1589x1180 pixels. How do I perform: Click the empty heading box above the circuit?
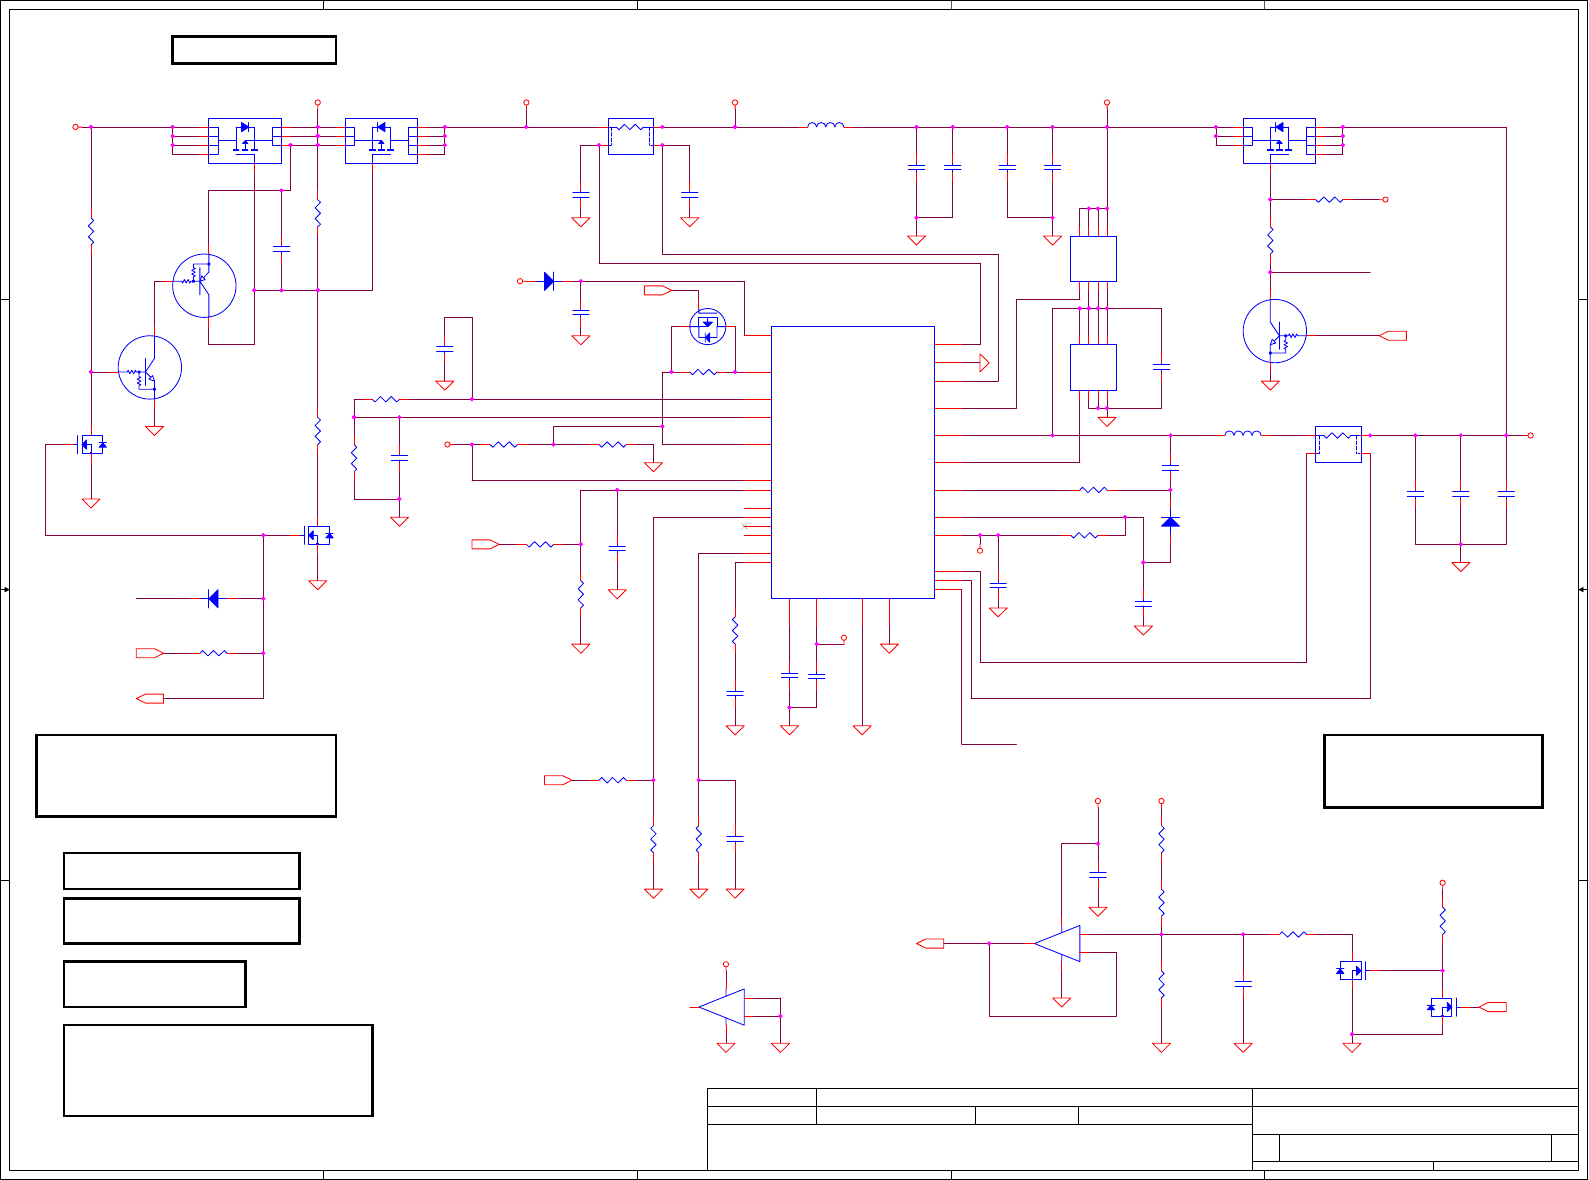click(254, 50)
